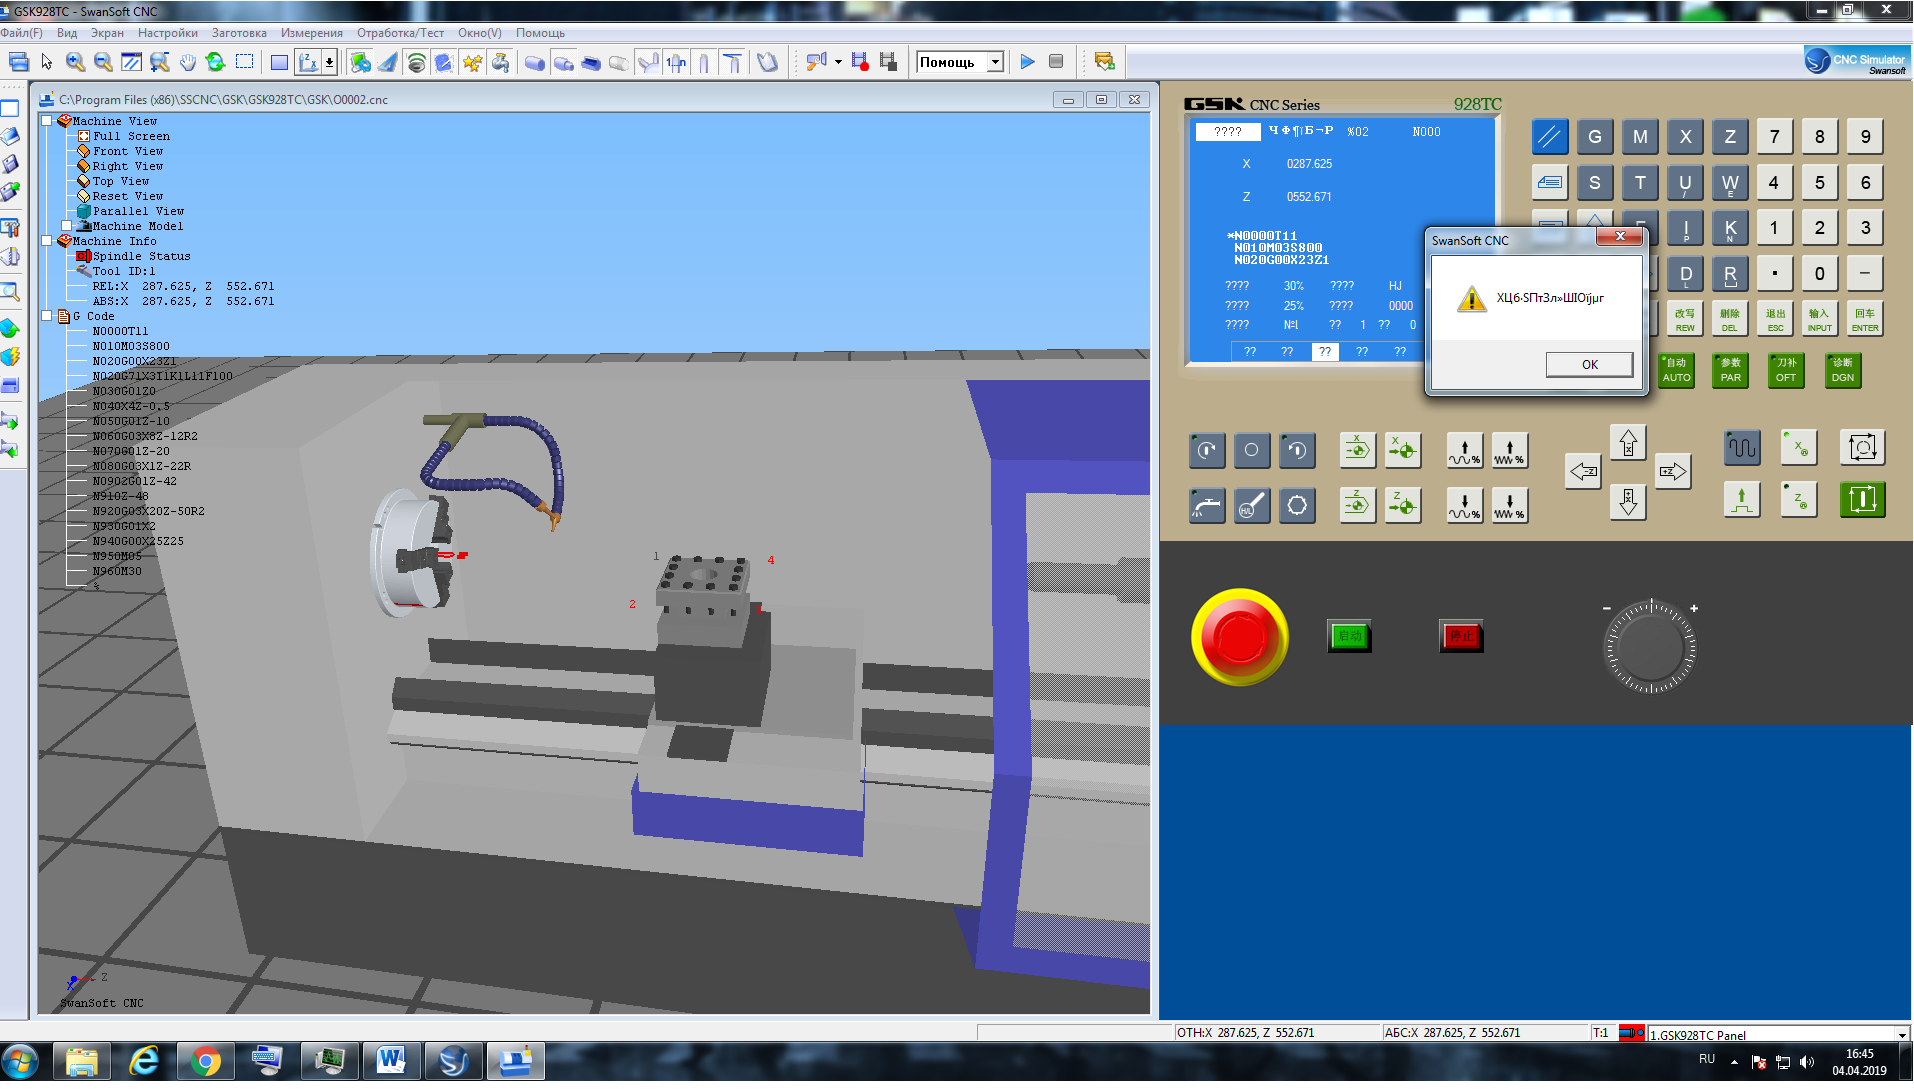Viewport: 1914px width, 1090px height.
Task: Open the dropdown arrow beside the display tool
Action: (838, 62)
